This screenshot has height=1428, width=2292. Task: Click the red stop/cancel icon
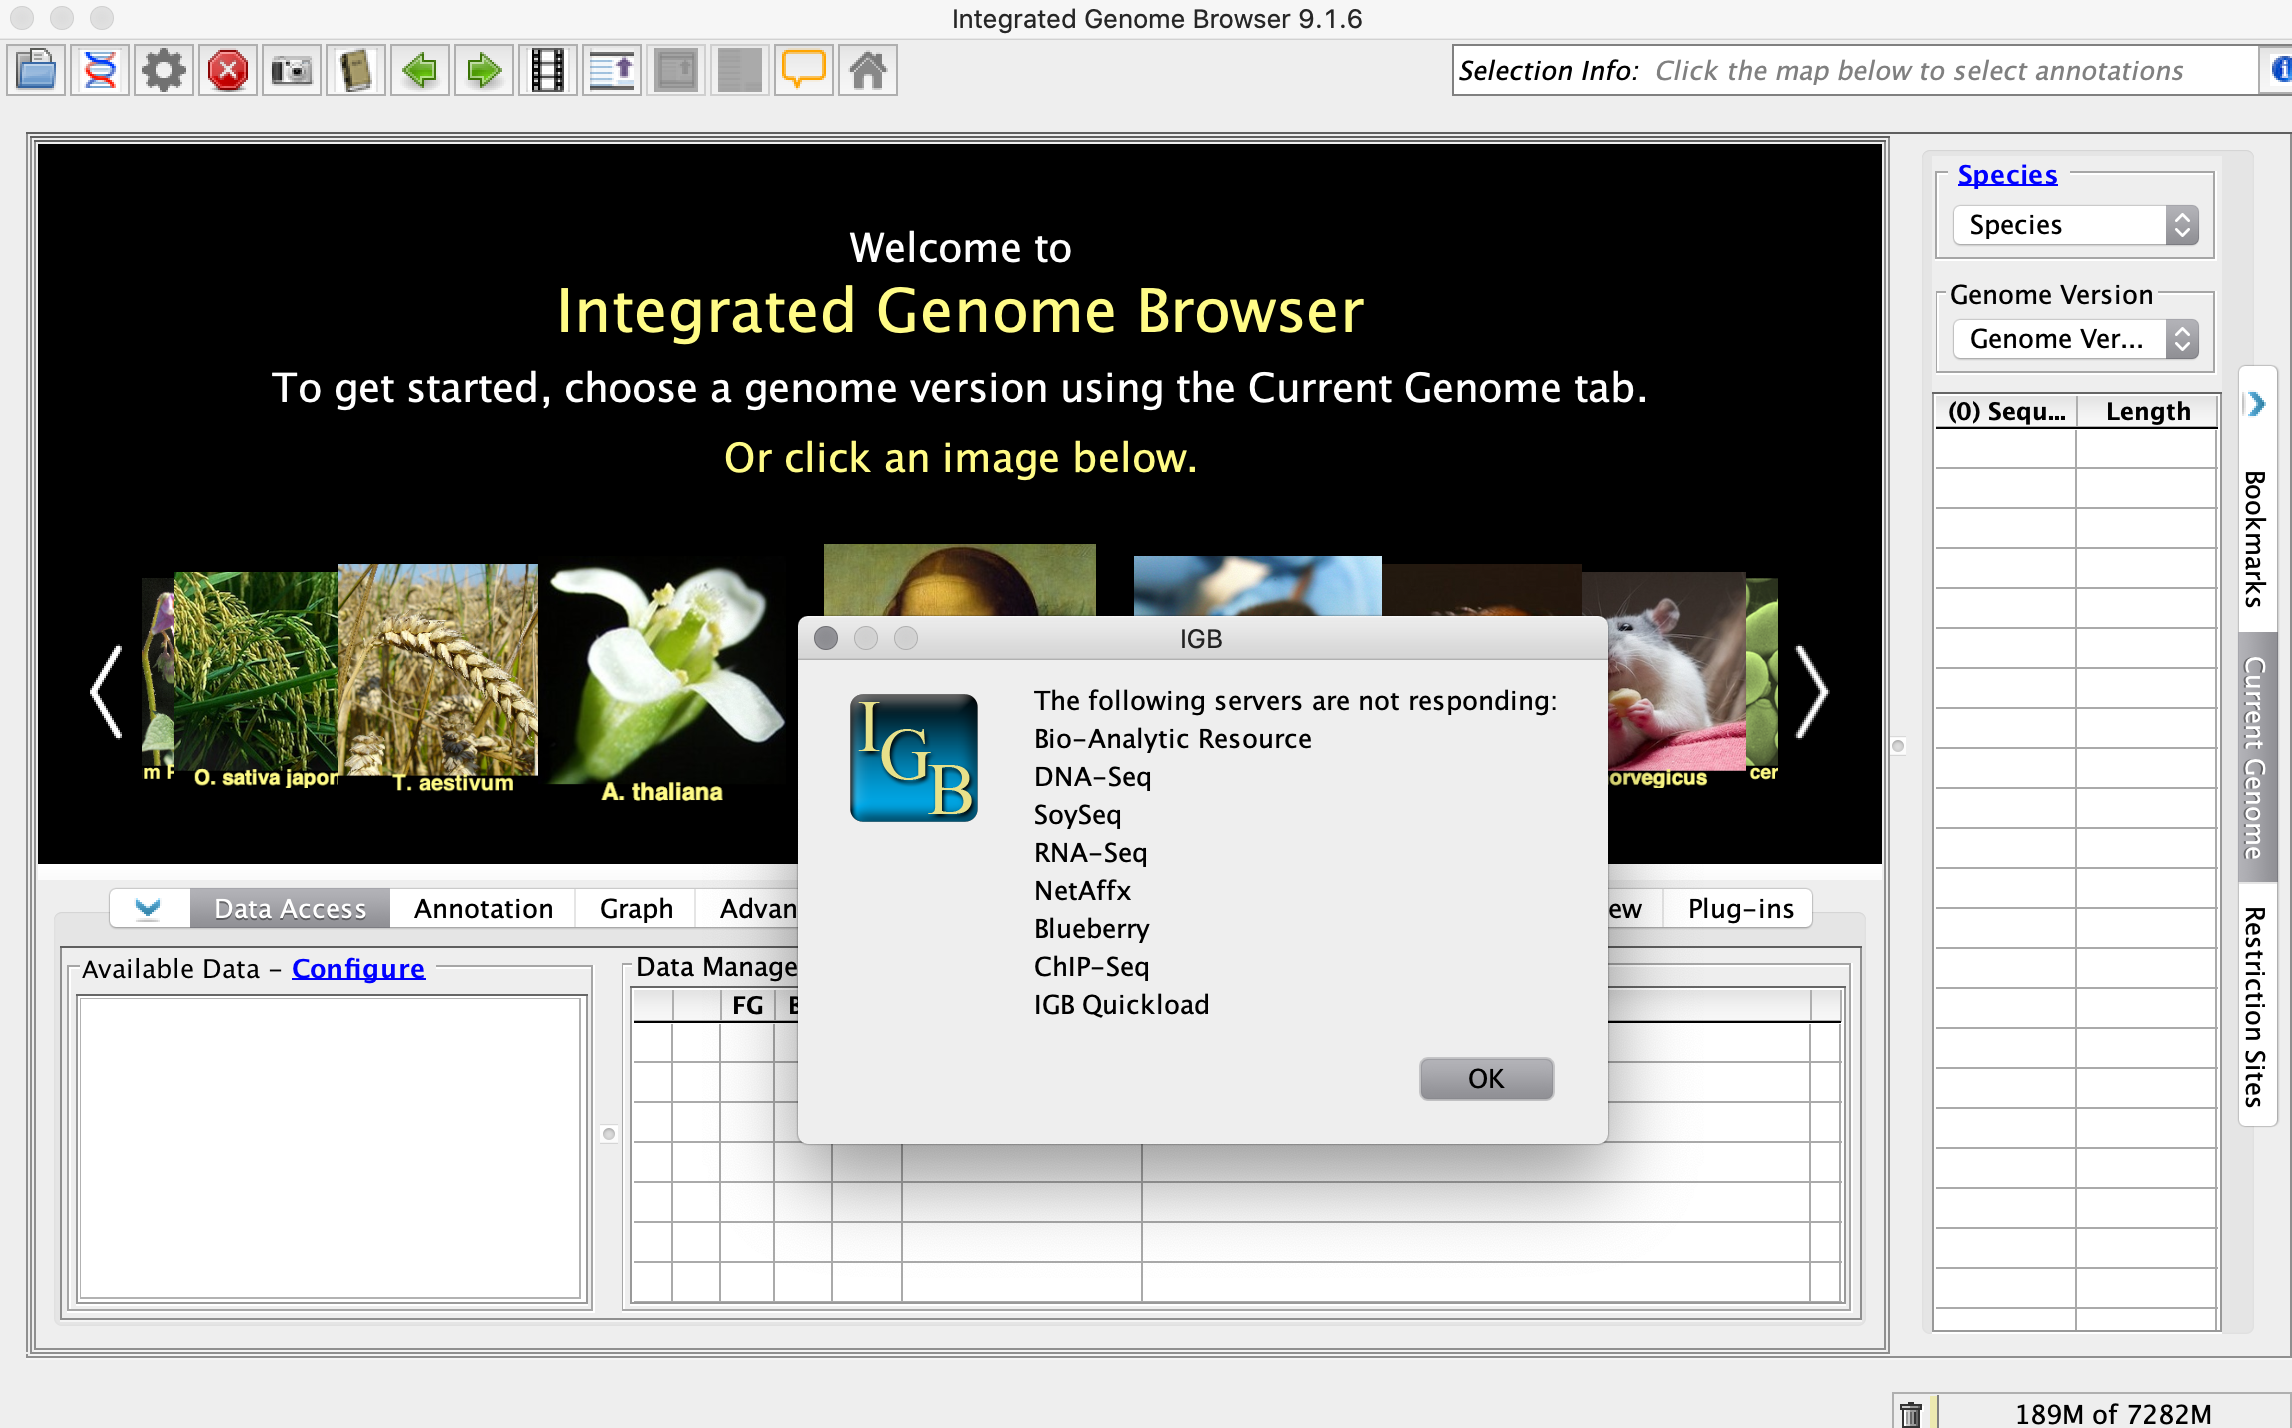click(228, 71)
